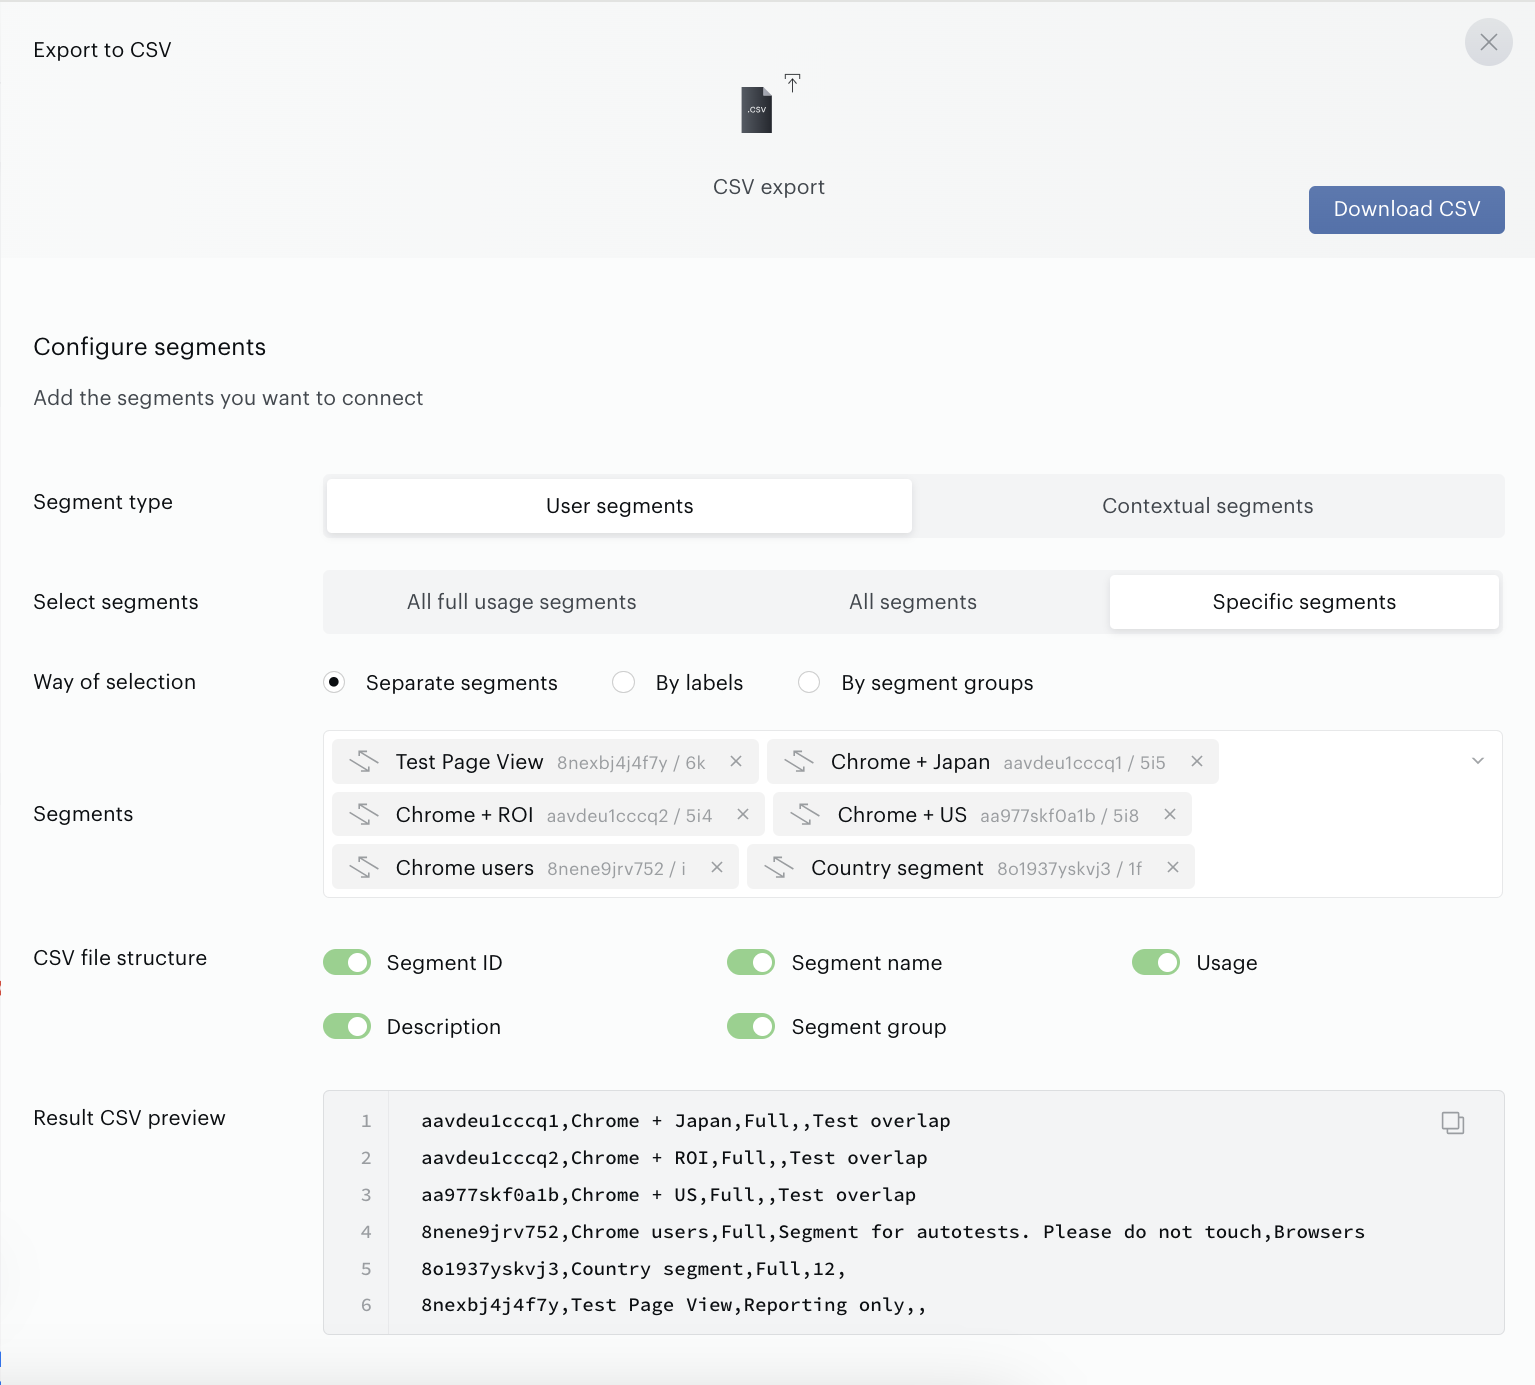
Task: Click sync icon on Chrome + ROI chip
Action: [x=363, y=815]
